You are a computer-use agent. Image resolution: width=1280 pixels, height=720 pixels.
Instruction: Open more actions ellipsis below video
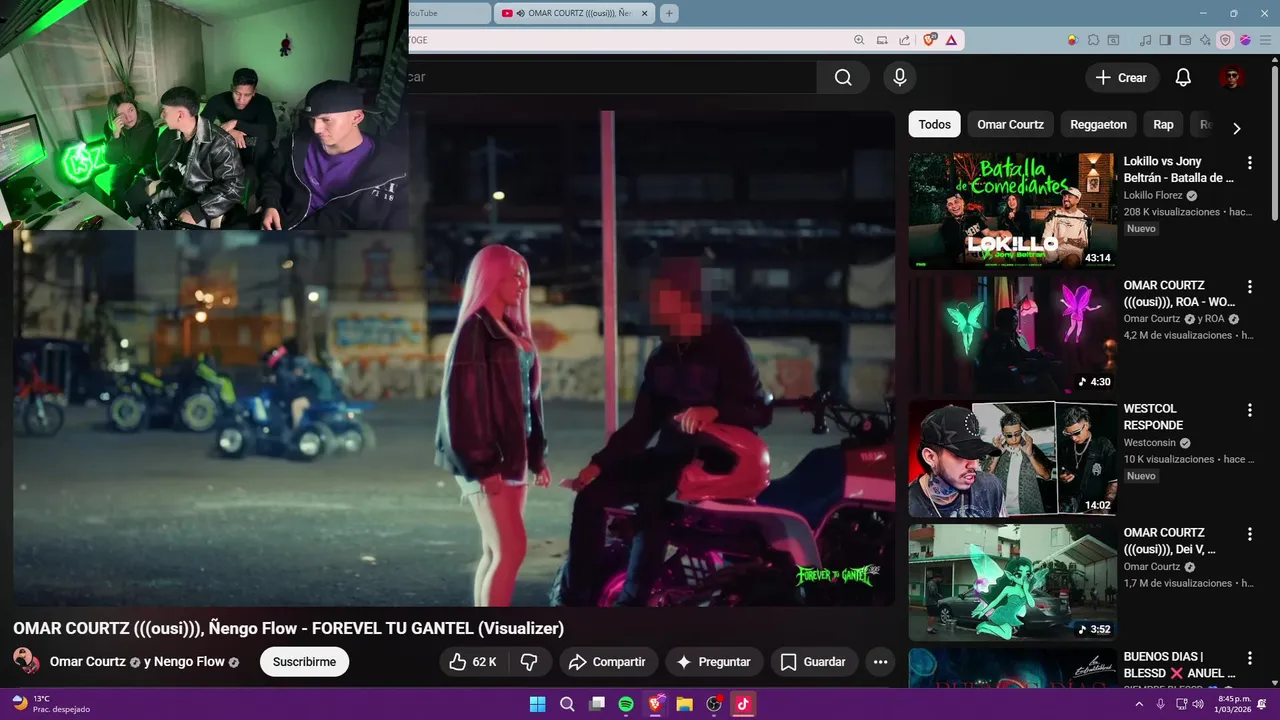click(x=880, y=662)
